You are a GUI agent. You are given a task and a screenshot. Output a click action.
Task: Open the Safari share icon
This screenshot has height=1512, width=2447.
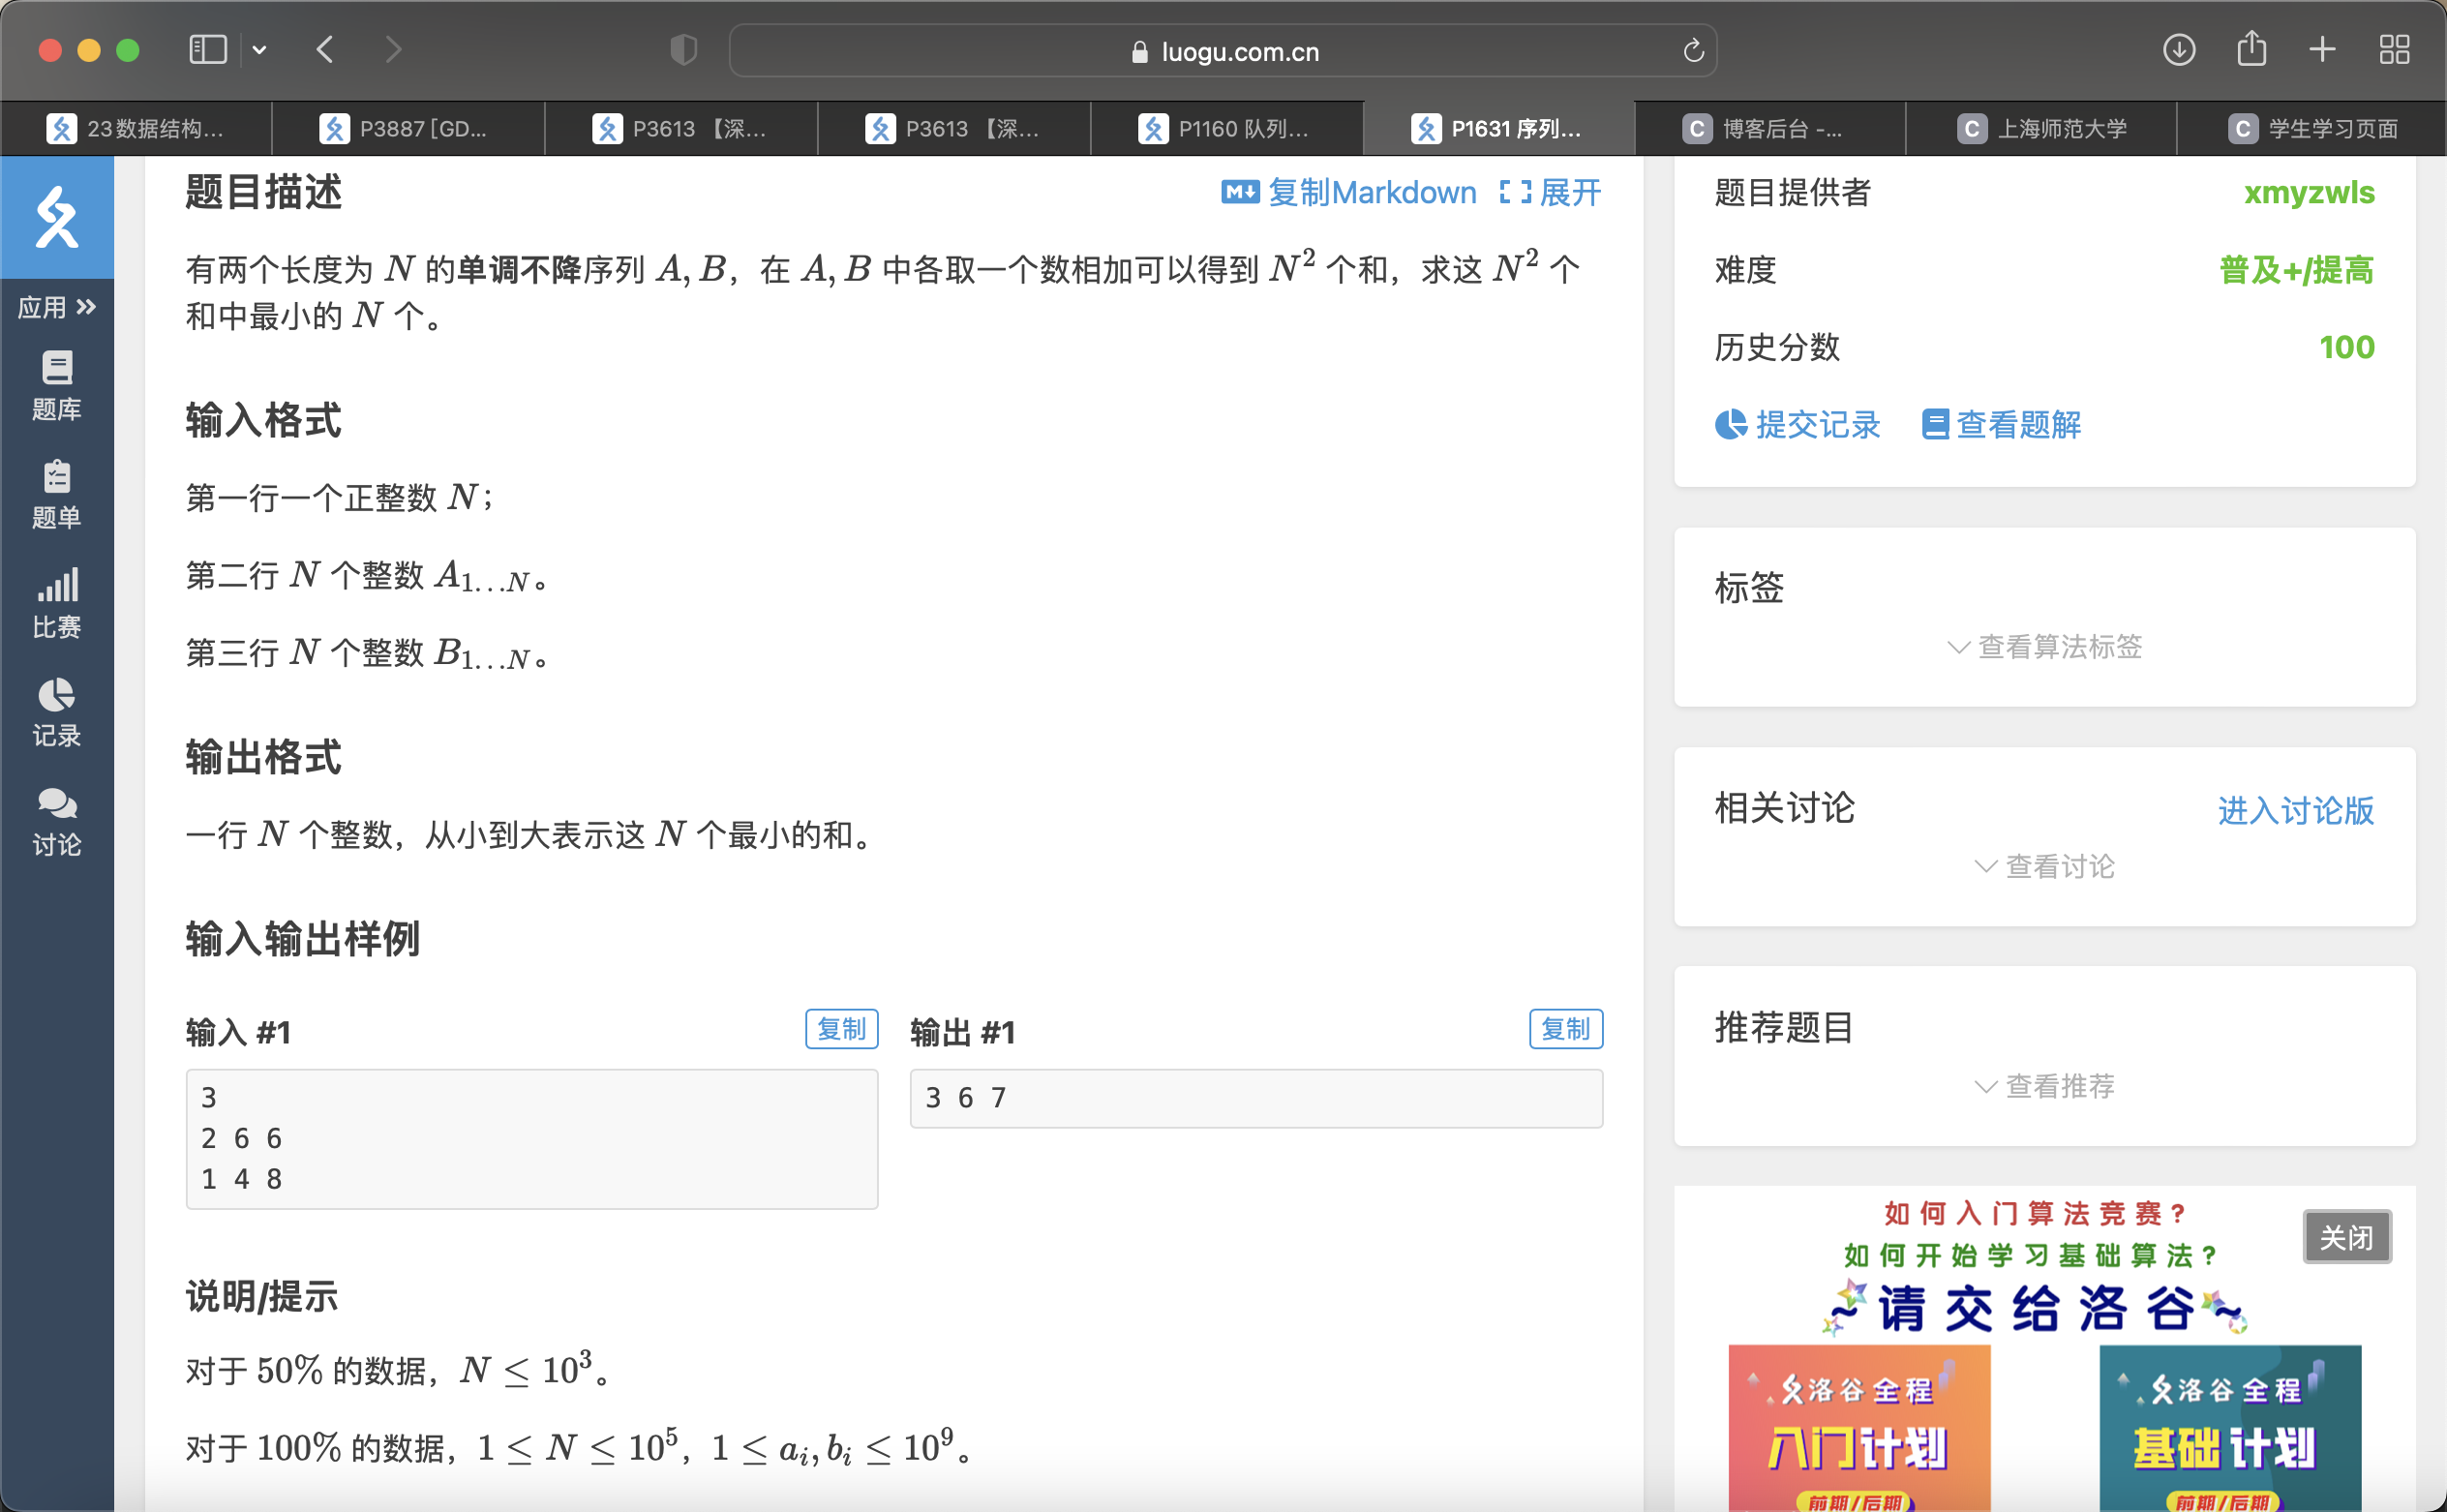coord(2250,49)
